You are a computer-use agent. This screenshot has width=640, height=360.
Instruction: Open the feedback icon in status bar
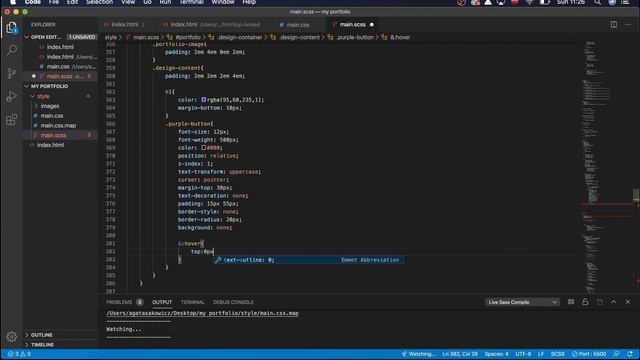click(617, 354)
